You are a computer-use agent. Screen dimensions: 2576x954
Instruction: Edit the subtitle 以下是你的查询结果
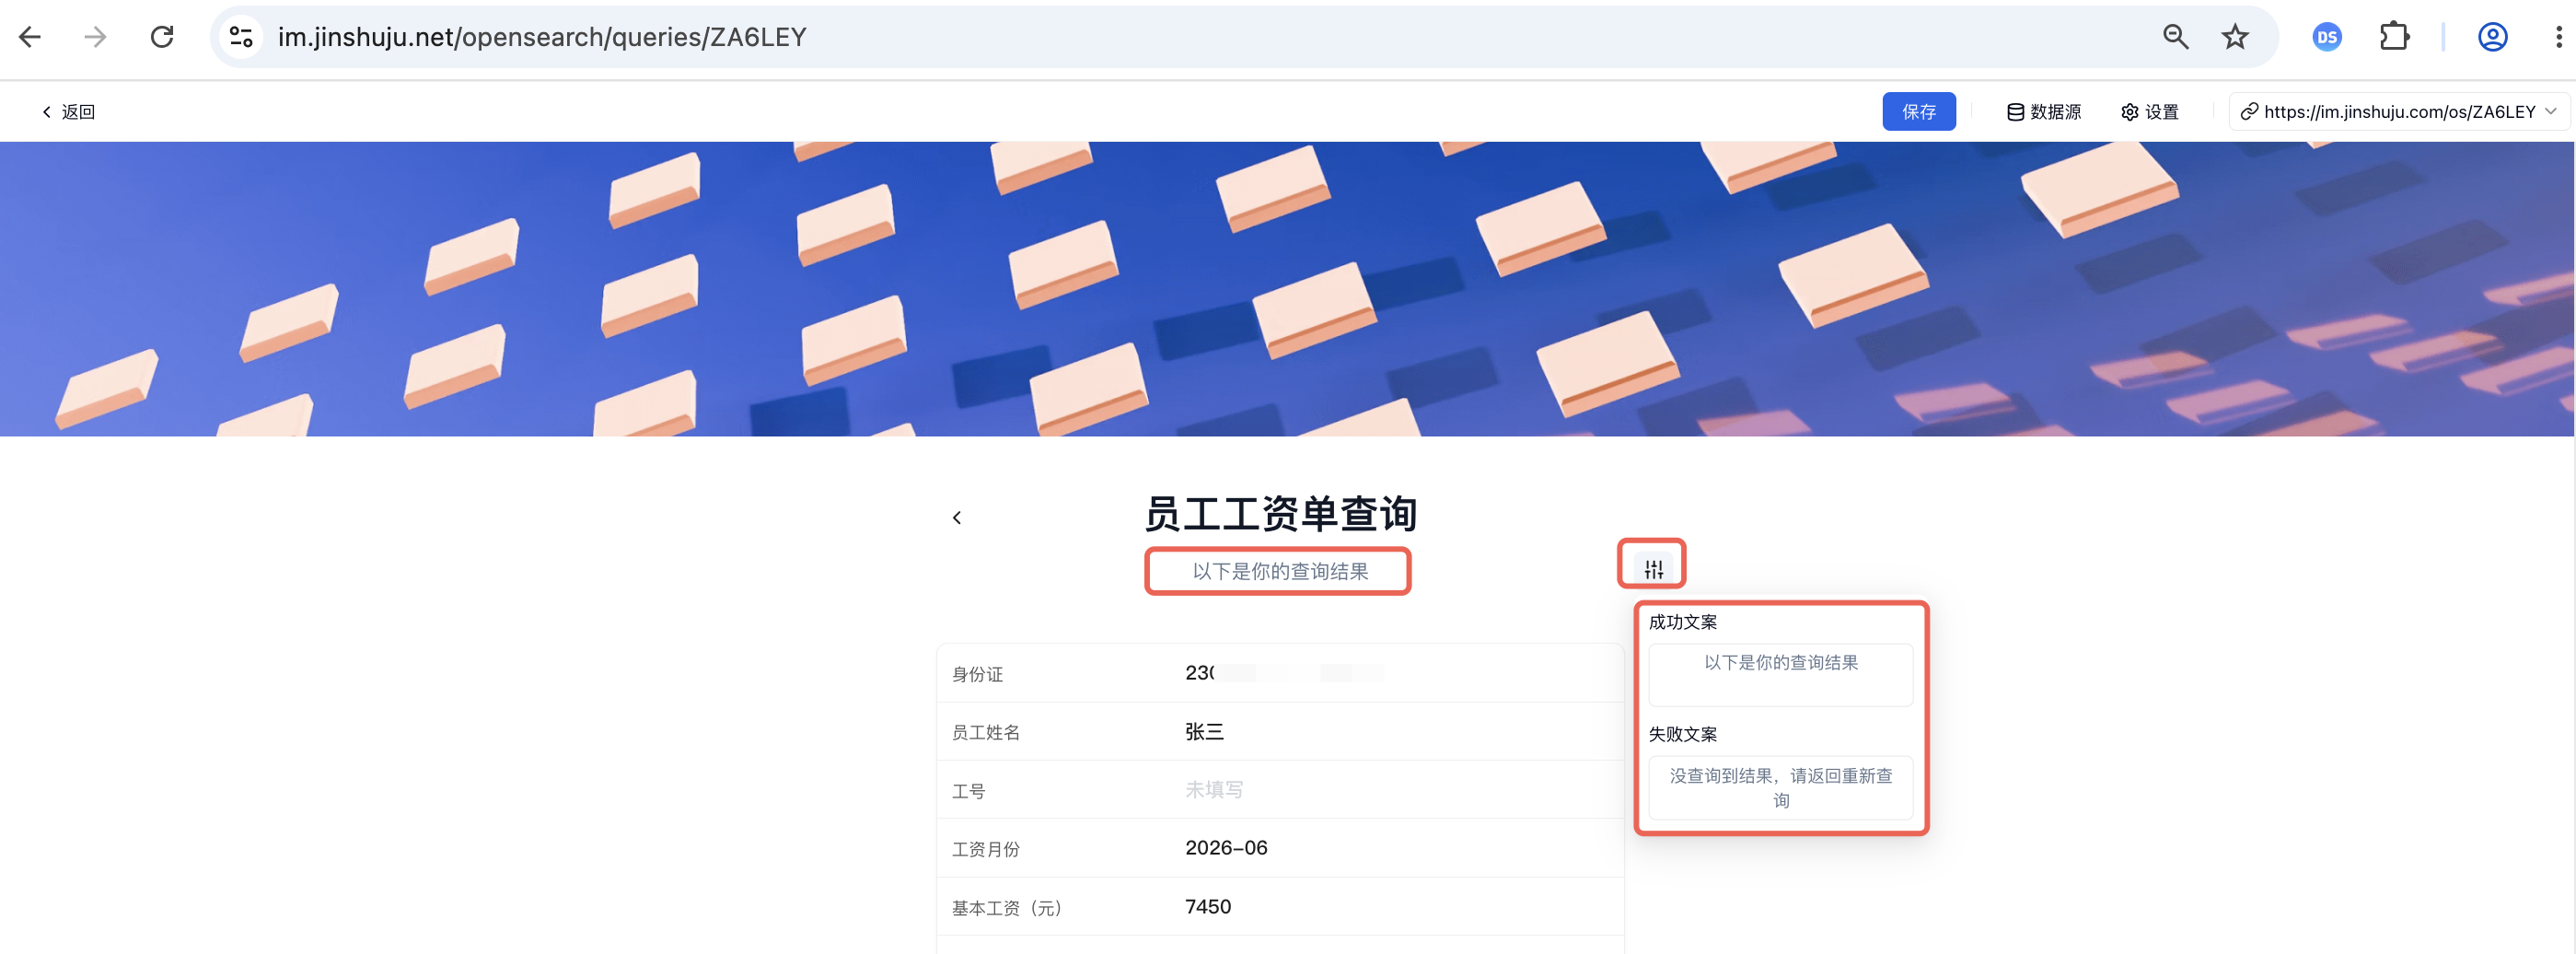pyautogui.click(x=1280, y=572)
